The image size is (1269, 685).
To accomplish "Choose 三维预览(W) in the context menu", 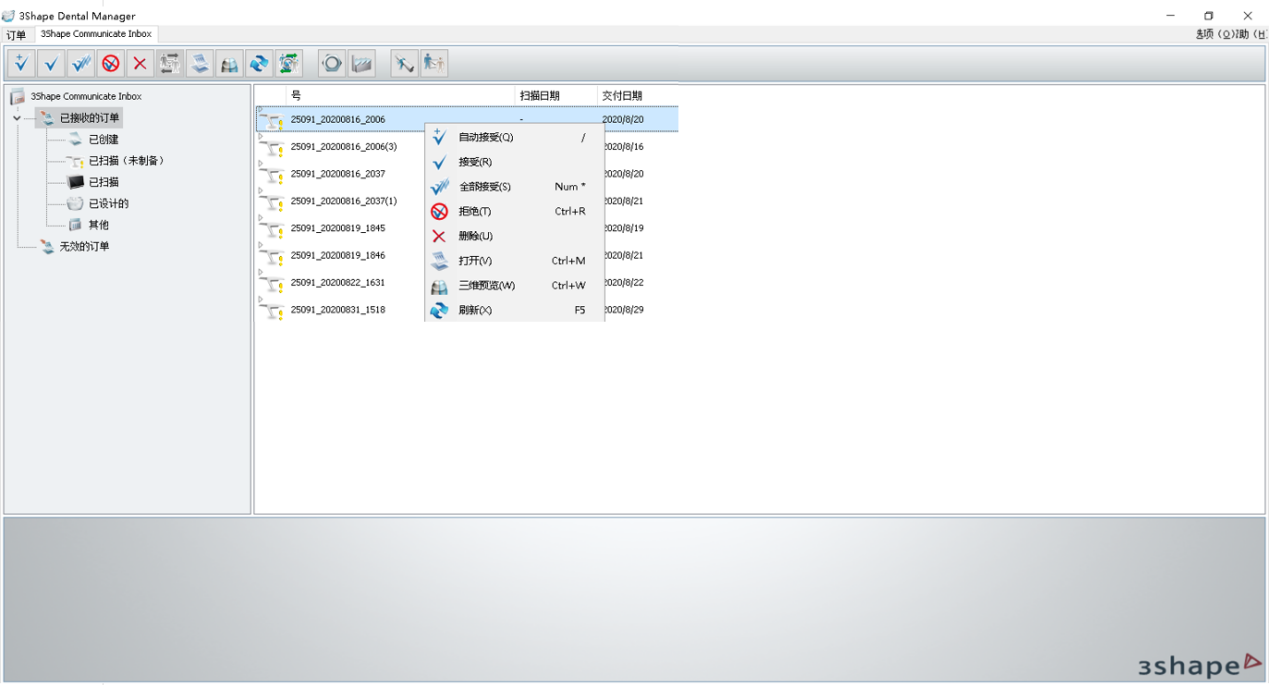I will [x=514, y=285].
